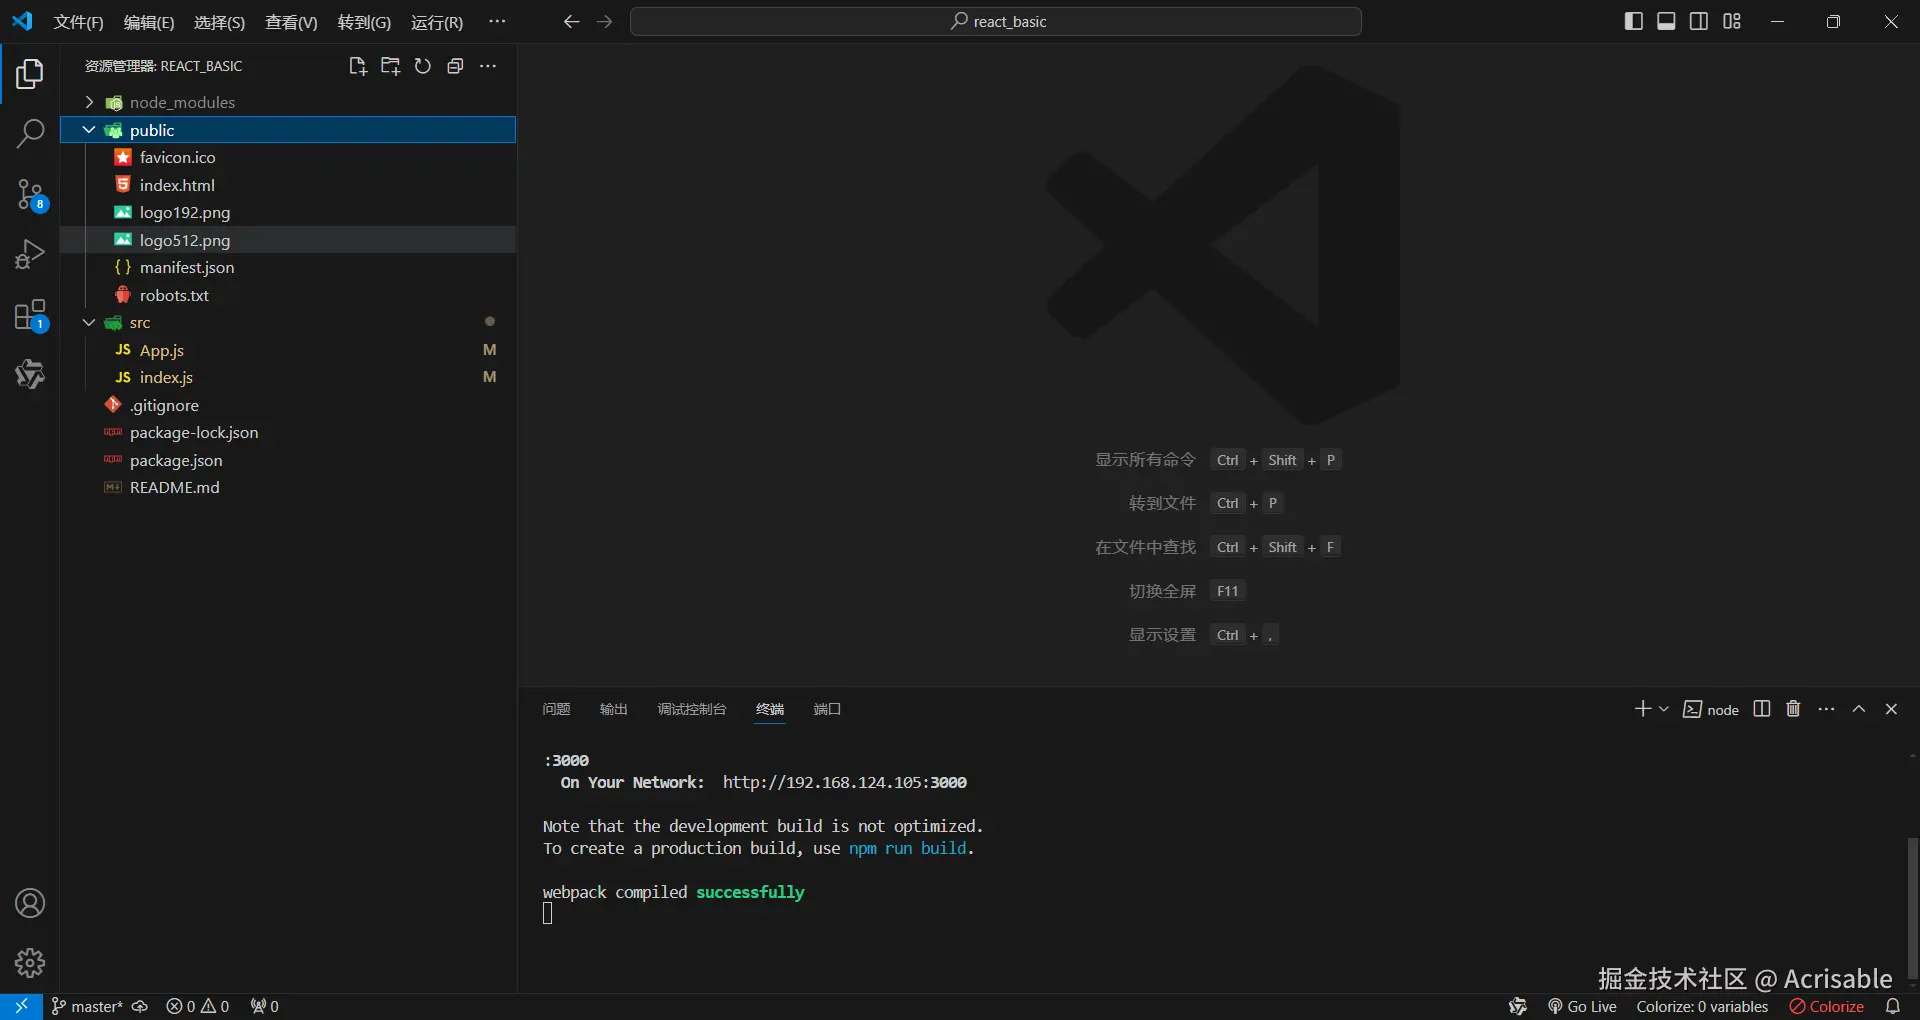Open the remote window indicator
The image size is (1920, 1020).
21,1006
